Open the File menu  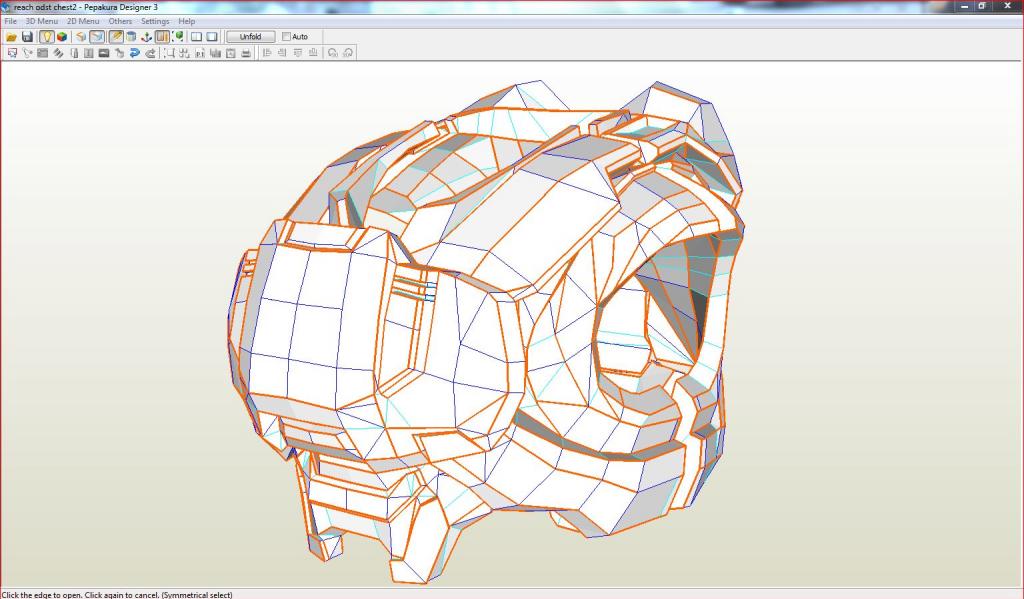(10, 21)
